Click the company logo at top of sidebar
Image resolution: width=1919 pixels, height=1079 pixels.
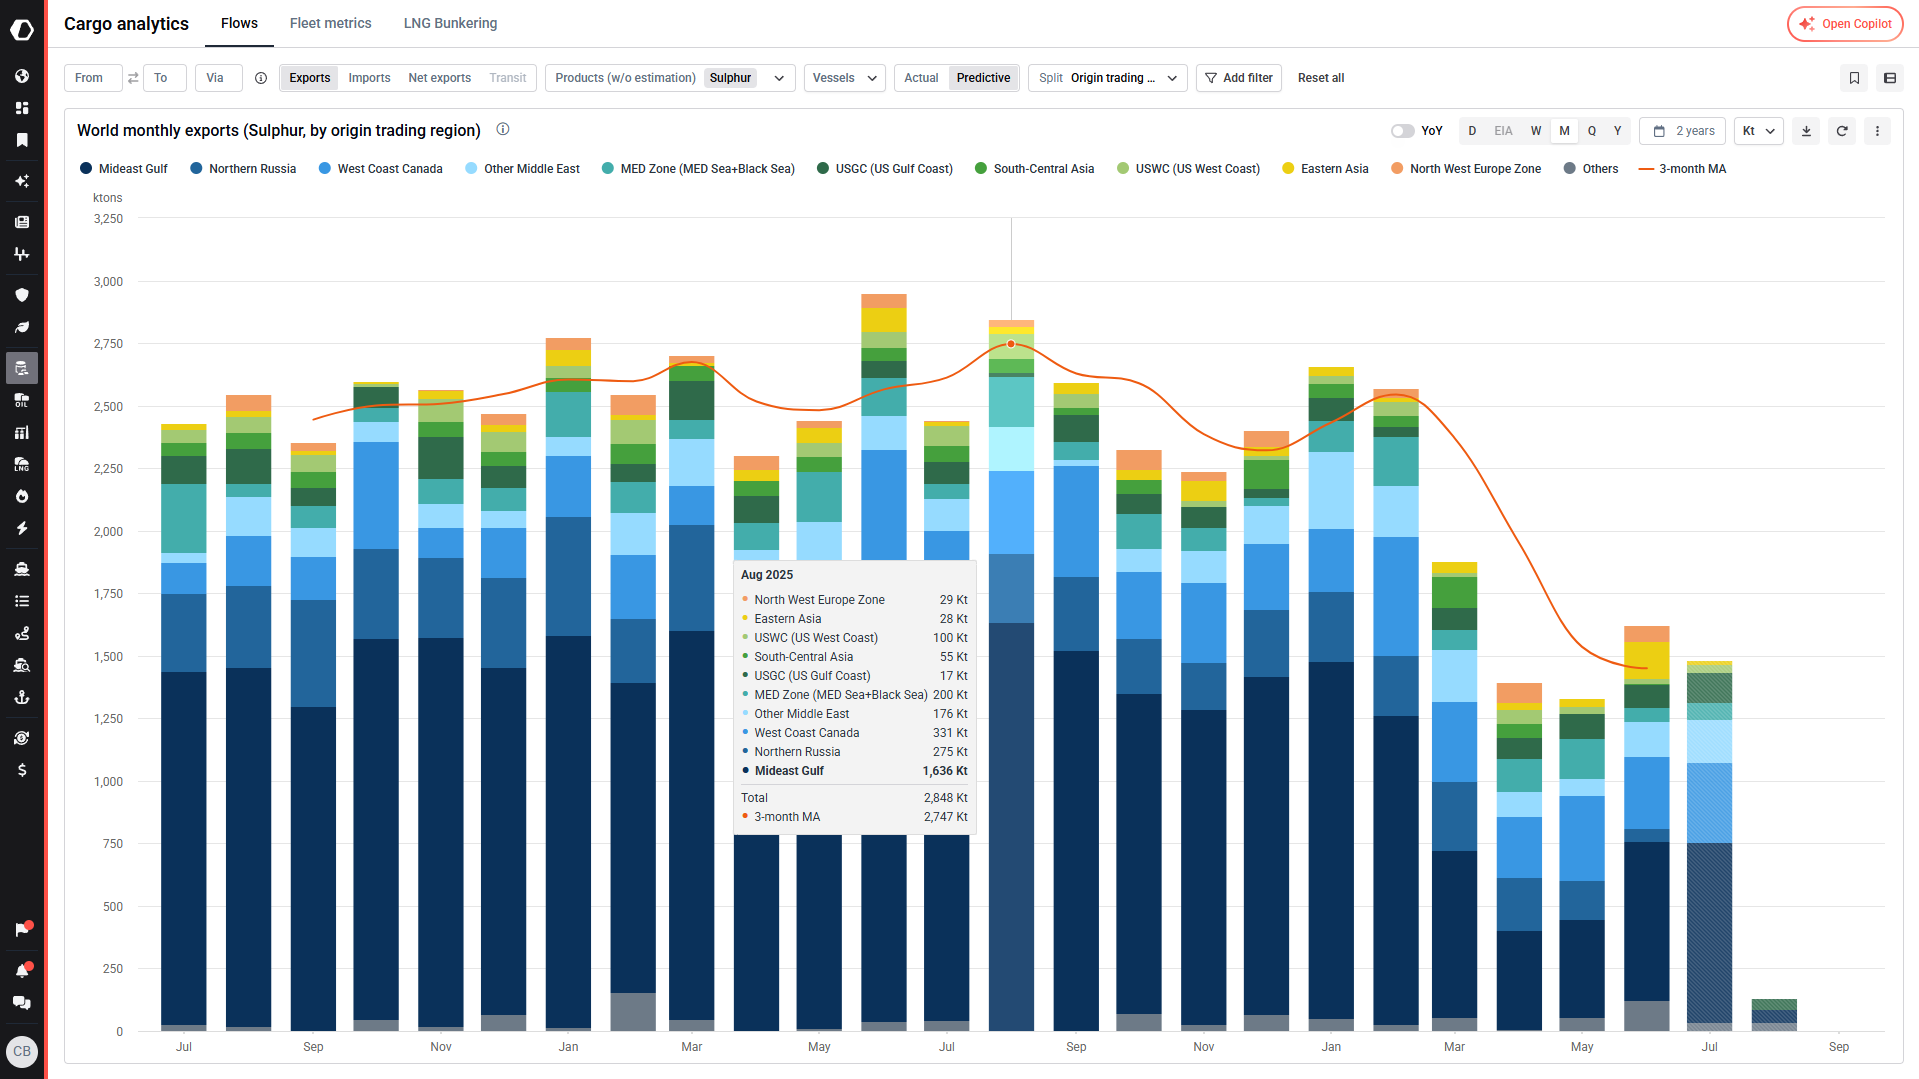22,30
